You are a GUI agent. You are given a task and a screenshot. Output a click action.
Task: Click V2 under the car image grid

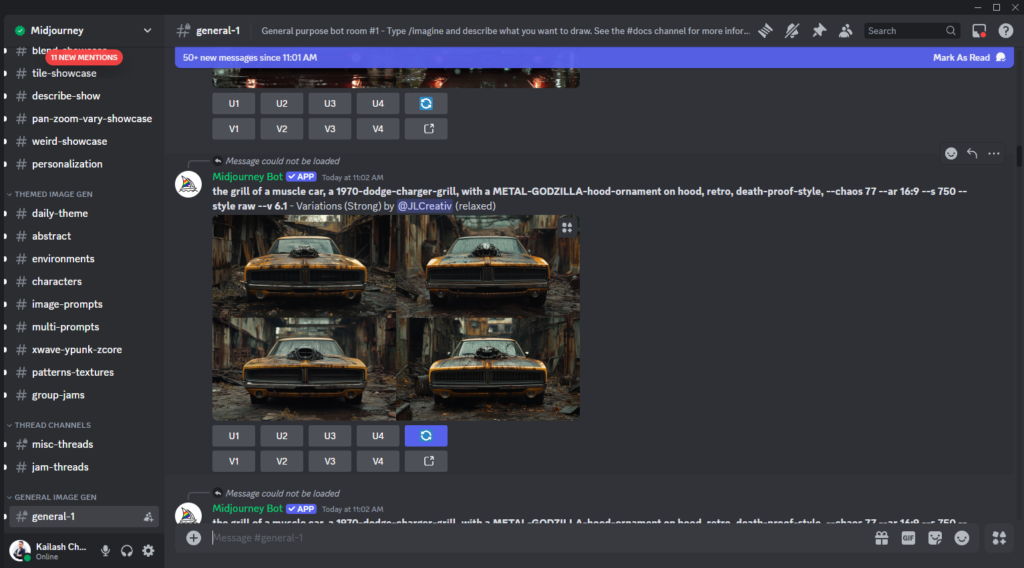coord(281,461)
